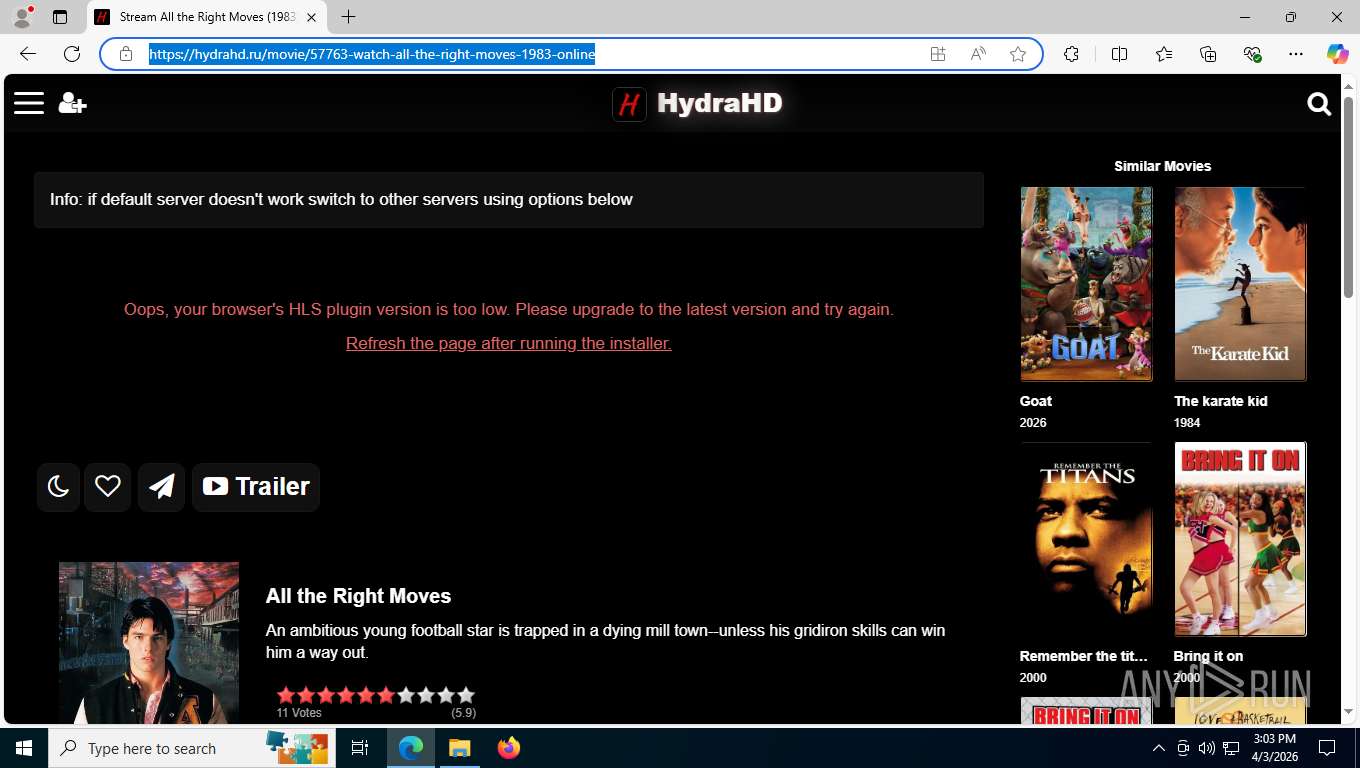This screenshot has height=768, width=1360.
Task: Open the app available icon in address bar
Action: 938,54
